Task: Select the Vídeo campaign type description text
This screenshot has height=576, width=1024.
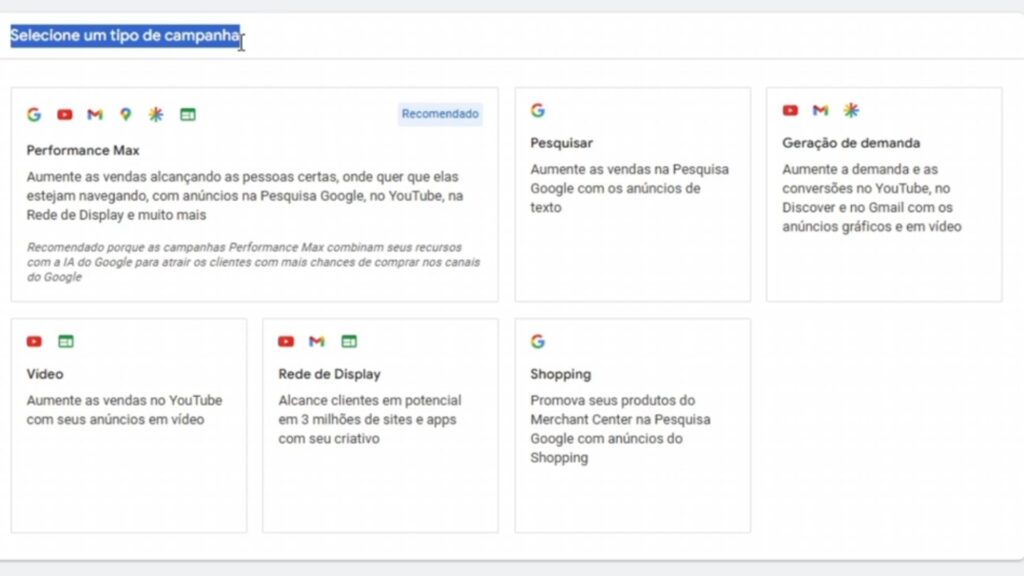Action: pyautogui.click(x=124, y=410)
